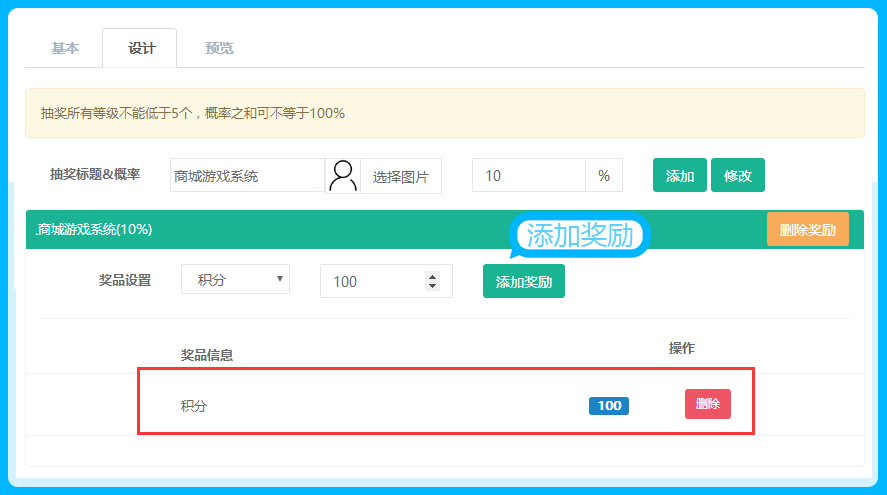The image size is (887, 495).
Task: Click the blue 添加奖励 callout bubble
Action: pos(580,235)
